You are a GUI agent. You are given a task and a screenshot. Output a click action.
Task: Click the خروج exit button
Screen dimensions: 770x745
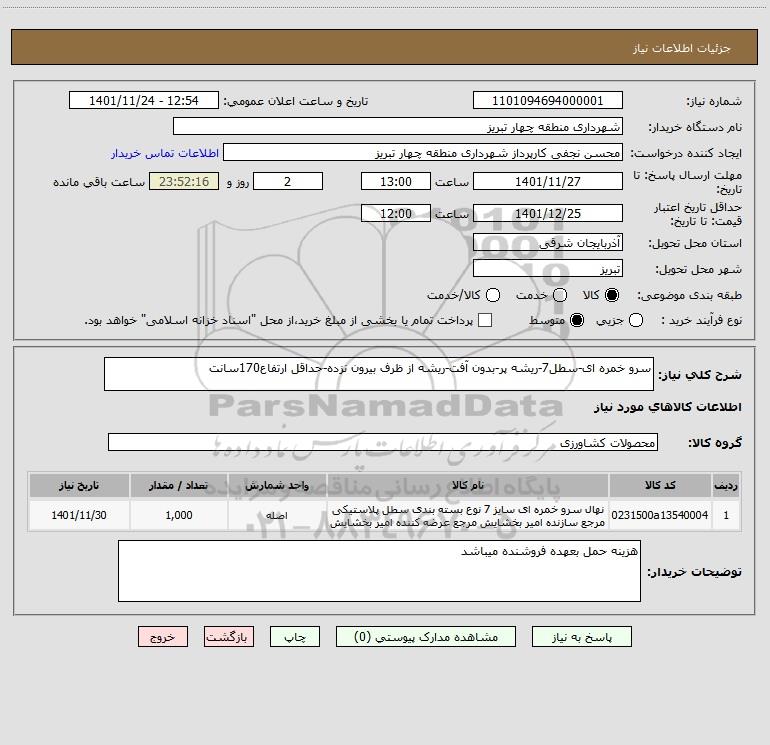(163, 637)
